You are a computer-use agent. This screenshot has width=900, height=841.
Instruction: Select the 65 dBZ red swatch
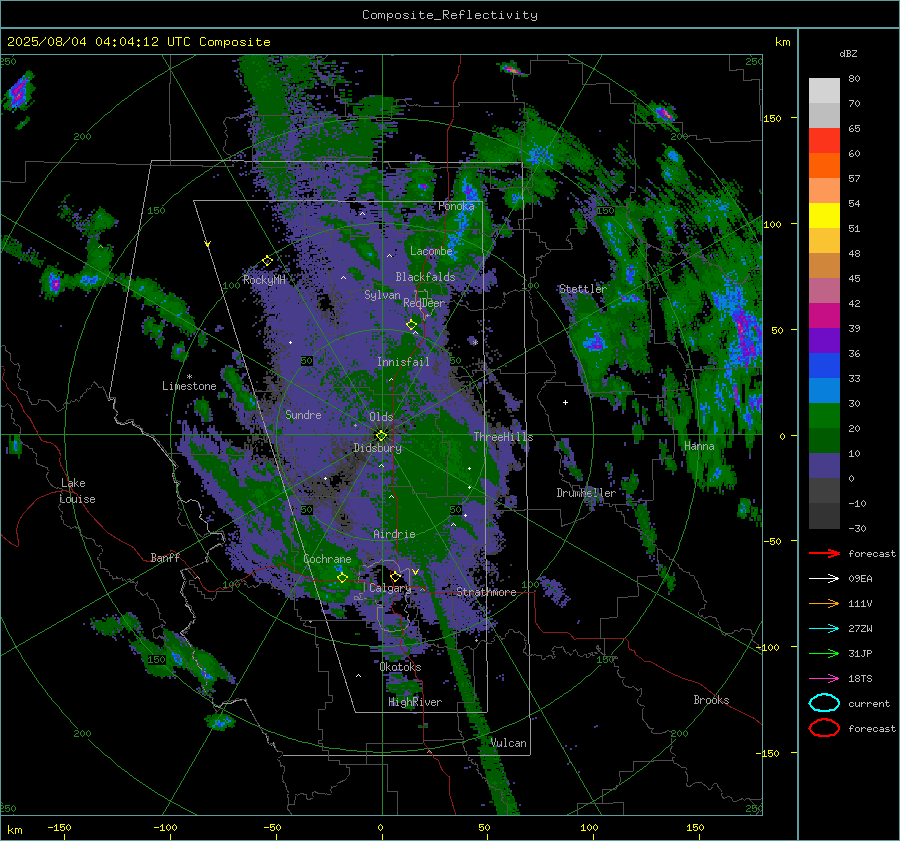824,140
